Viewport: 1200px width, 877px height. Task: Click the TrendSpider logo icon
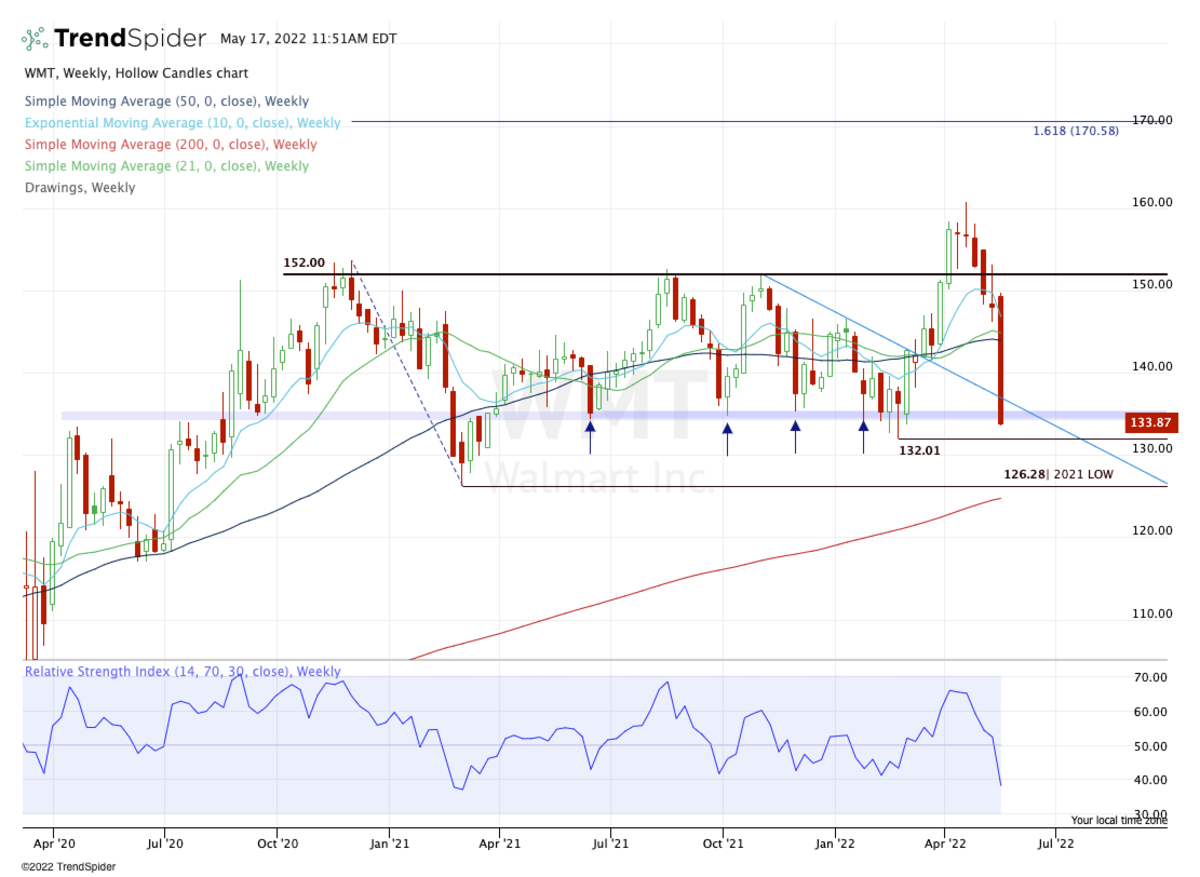click(35, 39)
